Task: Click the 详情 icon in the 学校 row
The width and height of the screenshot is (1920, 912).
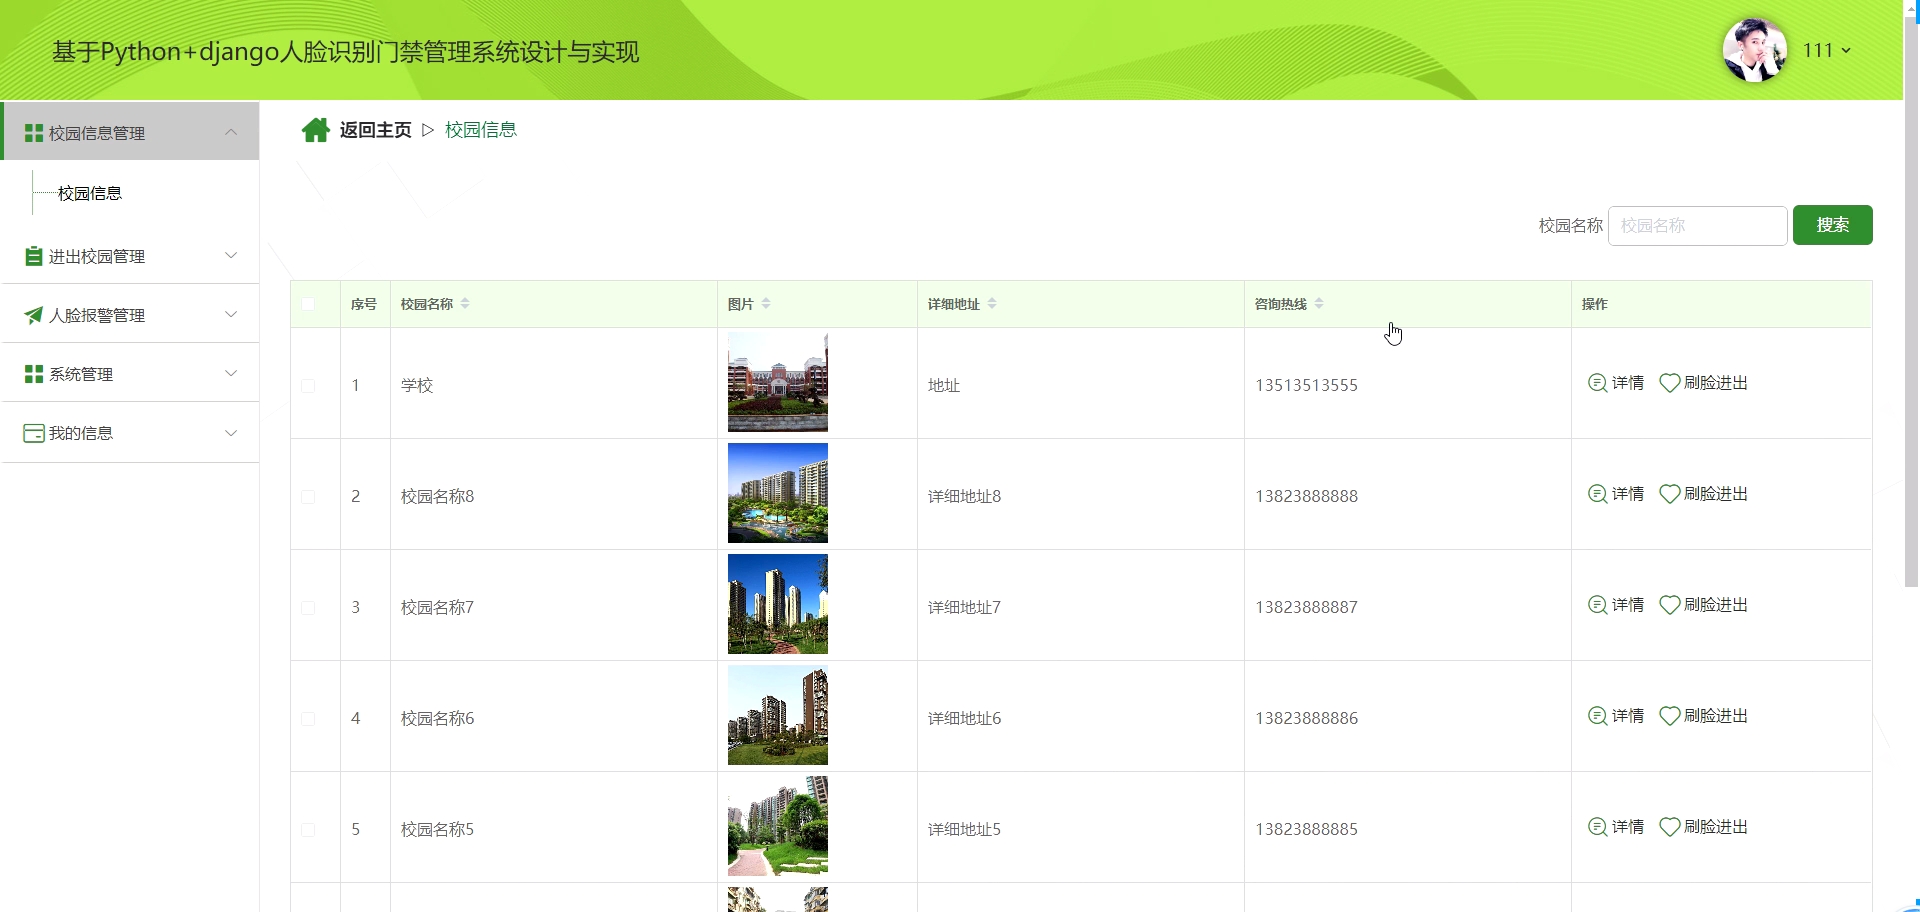Action: (x=1597, y=383)
